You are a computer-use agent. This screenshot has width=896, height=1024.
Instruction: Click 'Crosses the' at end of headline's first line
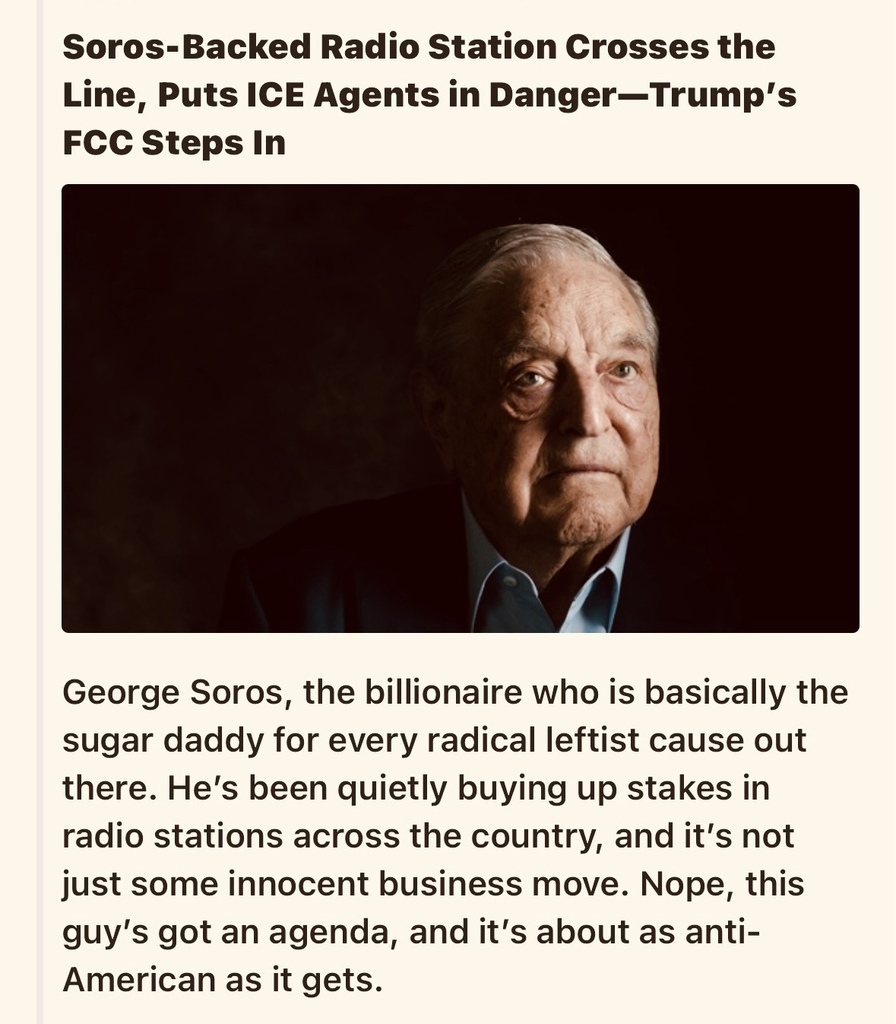click(670, 47)
